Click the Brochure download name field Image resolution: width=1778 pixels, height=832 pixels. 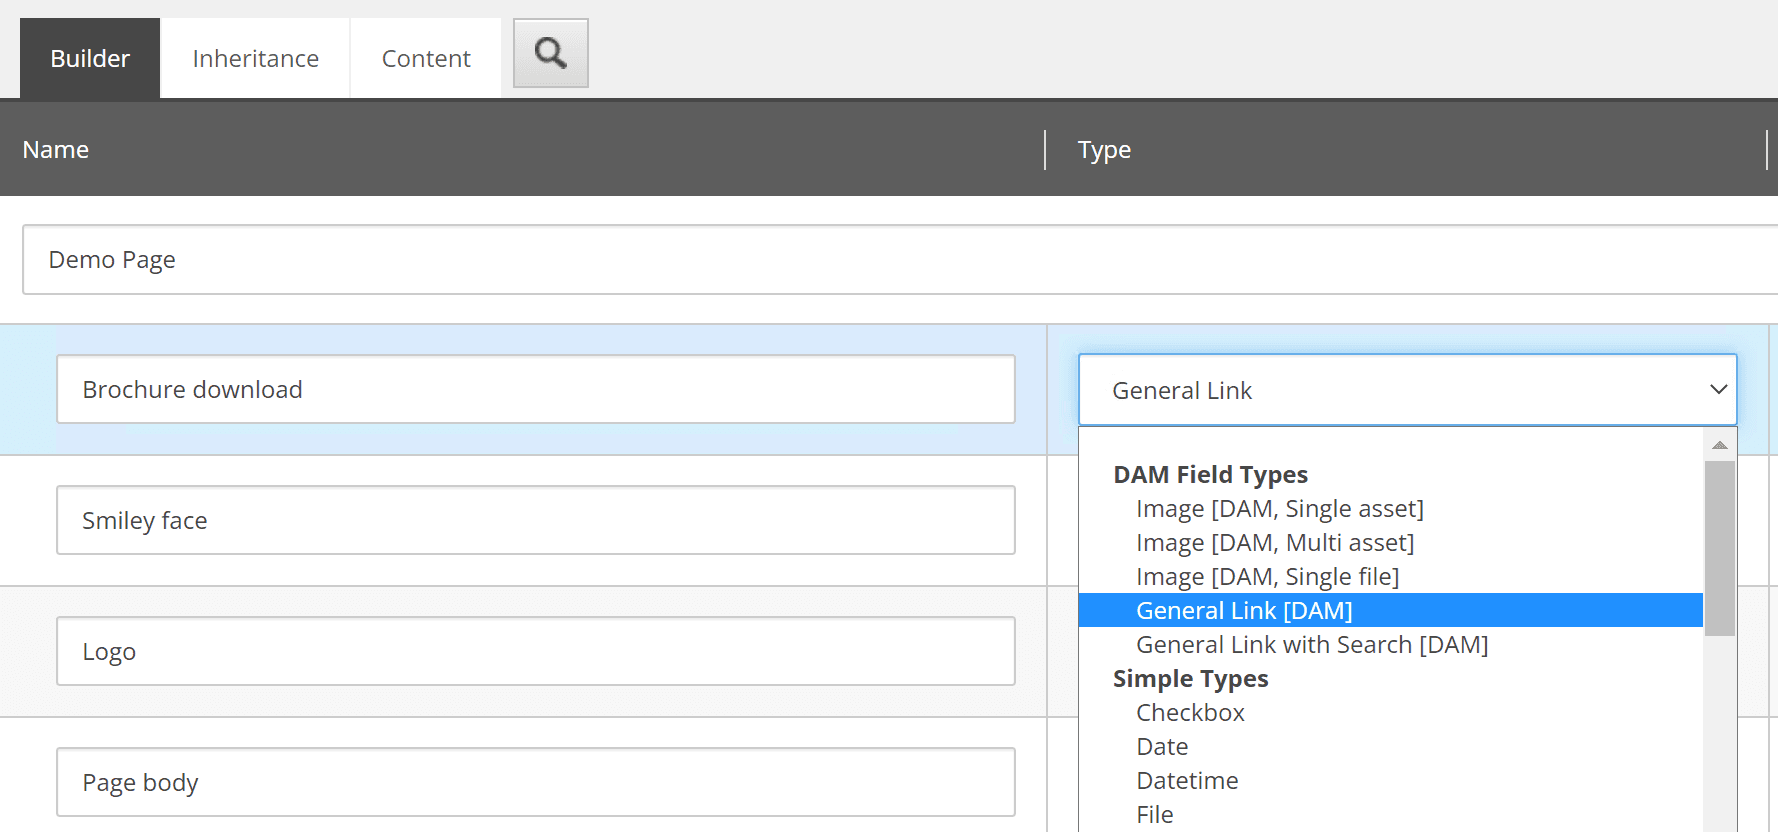(535, 390)
